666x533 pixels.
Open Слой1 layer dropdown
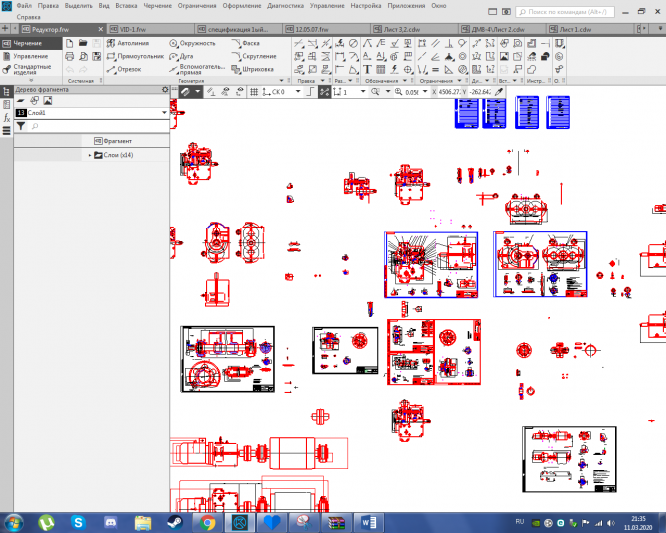click(164, 113)
